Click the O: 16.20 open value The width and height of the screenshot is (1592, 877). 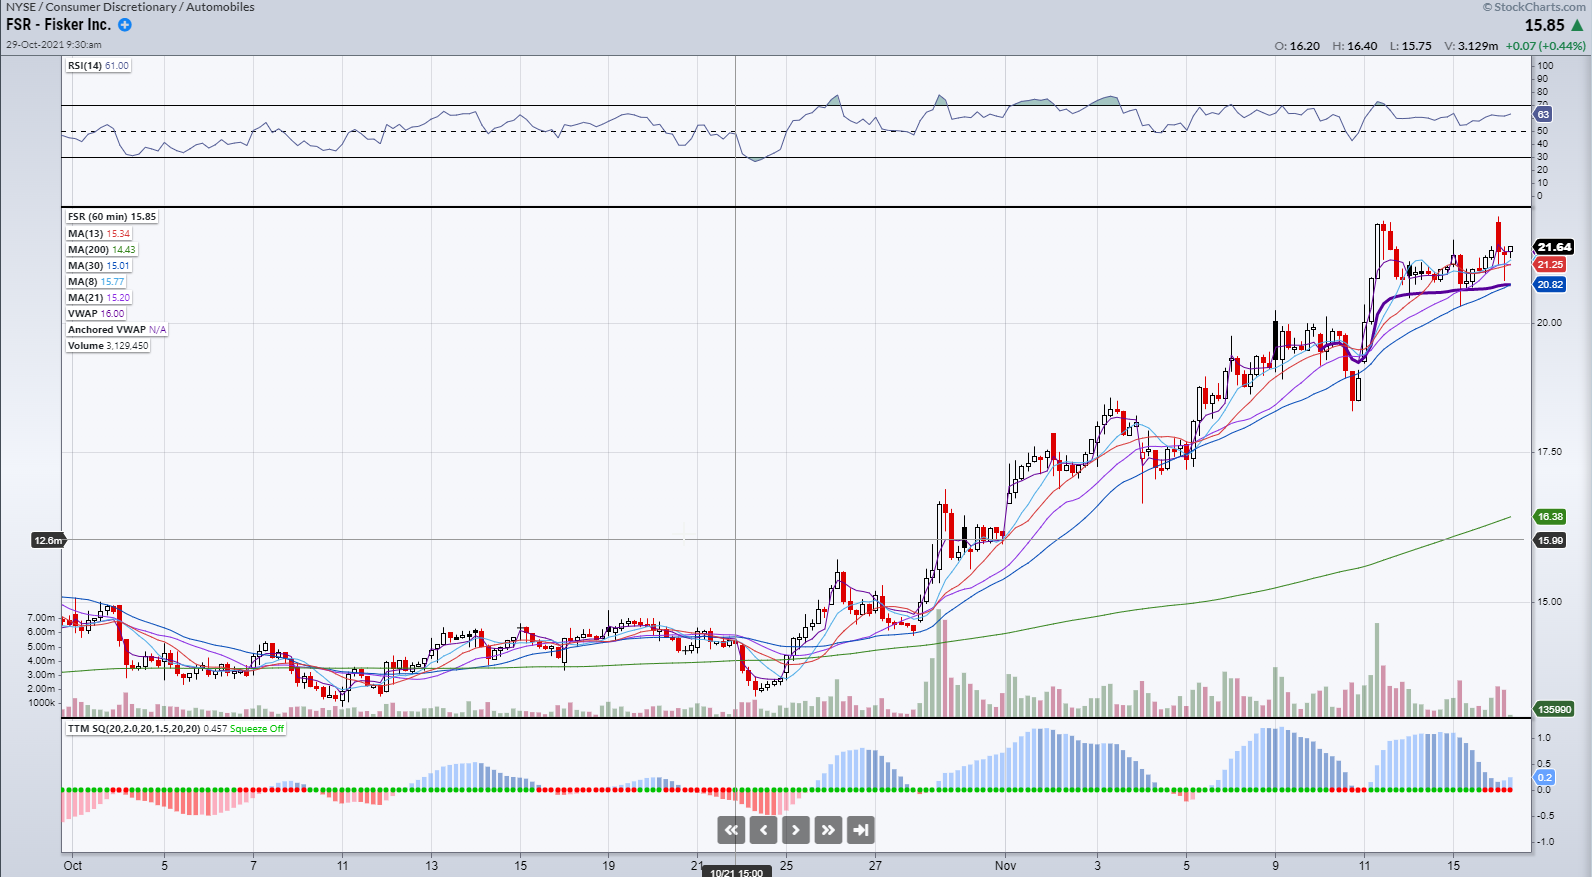click(1297, 46)
